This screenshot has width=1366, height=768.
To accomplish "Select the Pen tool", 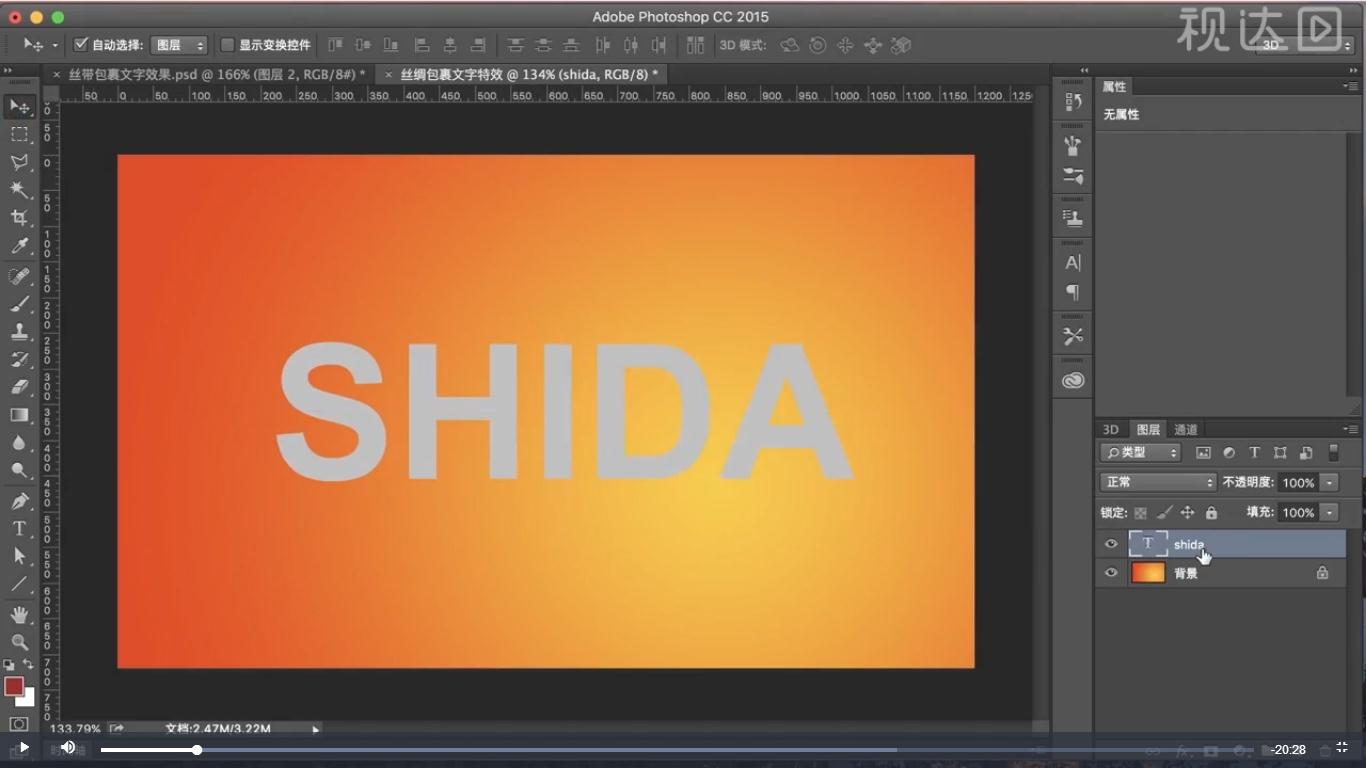I will click(x=19, y=501).
